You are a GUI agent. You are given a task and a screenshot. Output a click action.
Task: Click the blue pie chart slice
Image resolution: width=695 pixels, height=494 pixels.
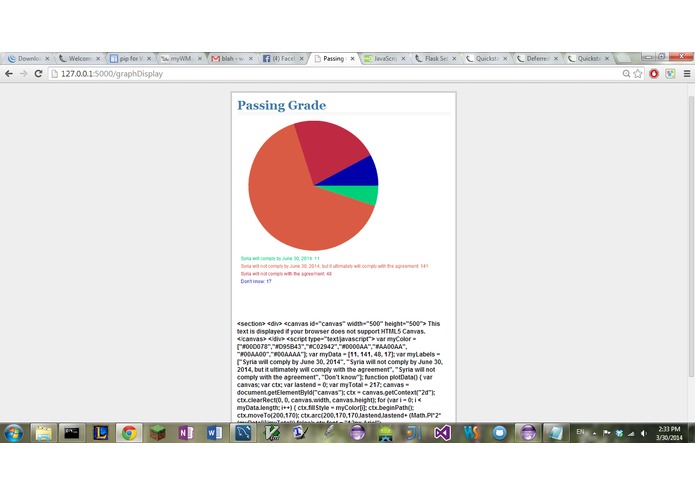click(x=359, y=173)
